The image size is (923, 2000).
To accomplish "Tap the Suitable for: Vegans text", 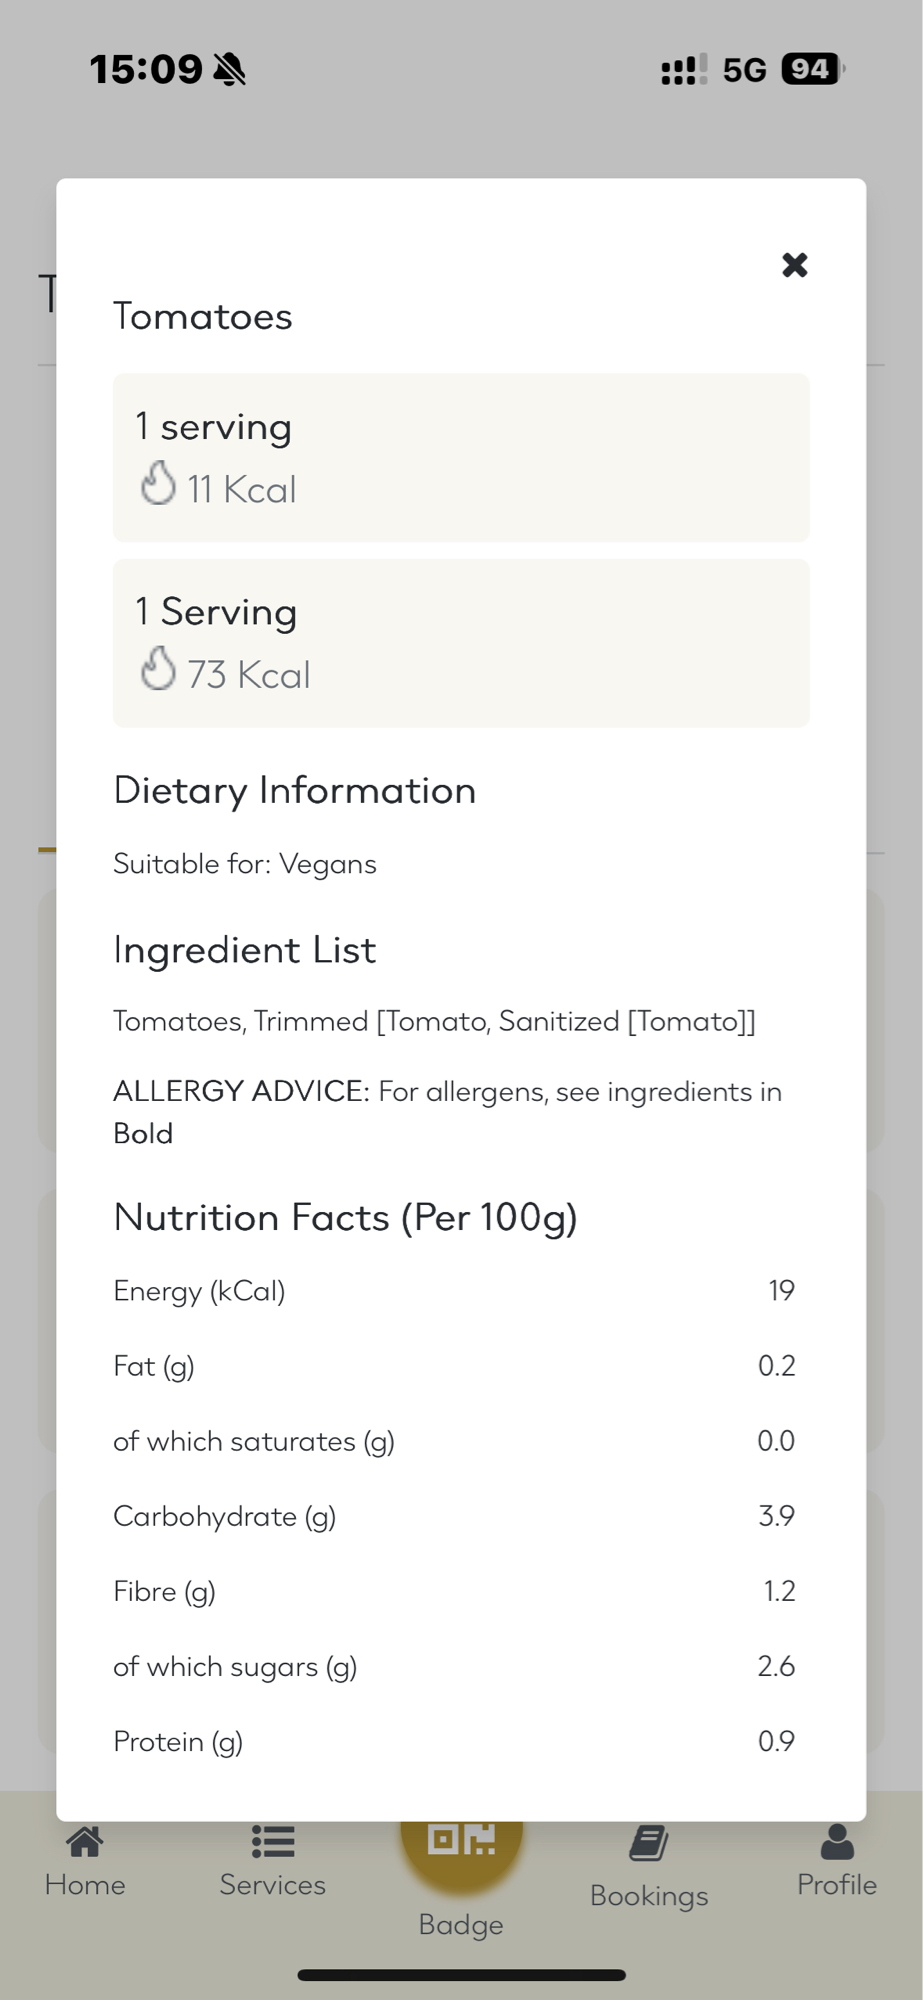I will coord(245,864).
